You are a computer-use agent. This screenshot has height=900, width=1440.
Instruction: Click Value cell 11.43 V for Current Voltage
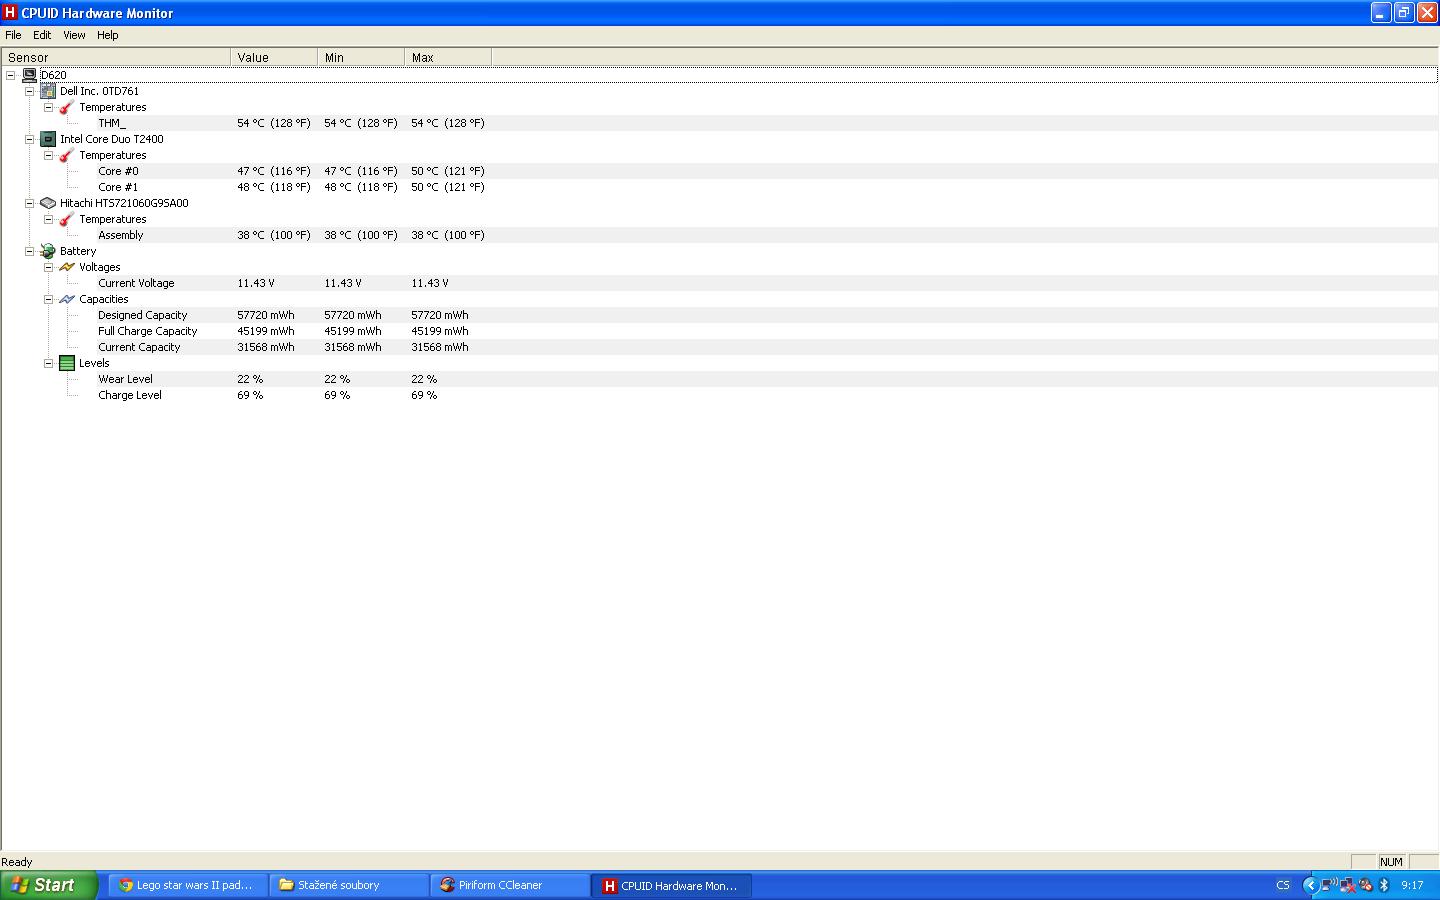tap(256, 283)
